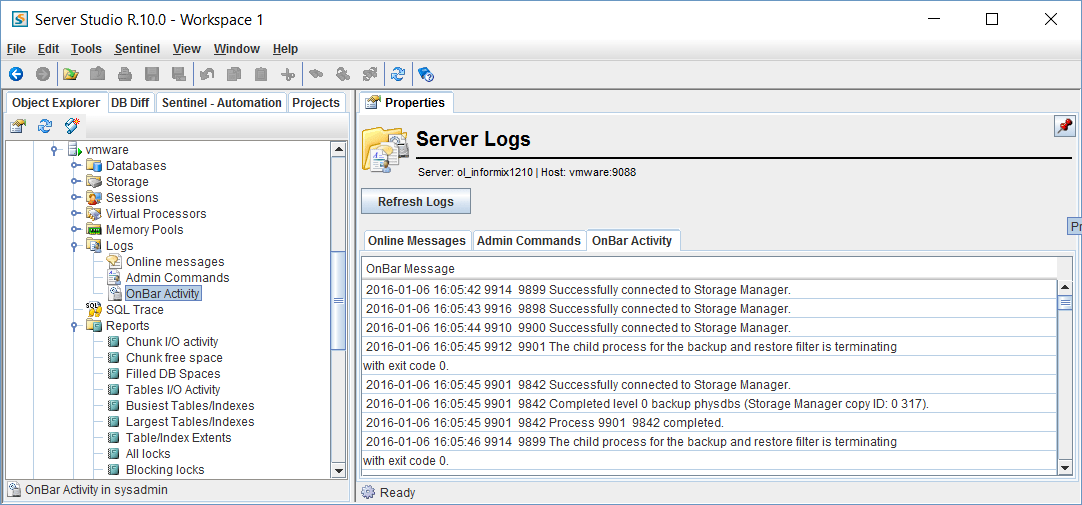Click the open folder toolbar icon
1082x505 pixels.
click(70, 74)
